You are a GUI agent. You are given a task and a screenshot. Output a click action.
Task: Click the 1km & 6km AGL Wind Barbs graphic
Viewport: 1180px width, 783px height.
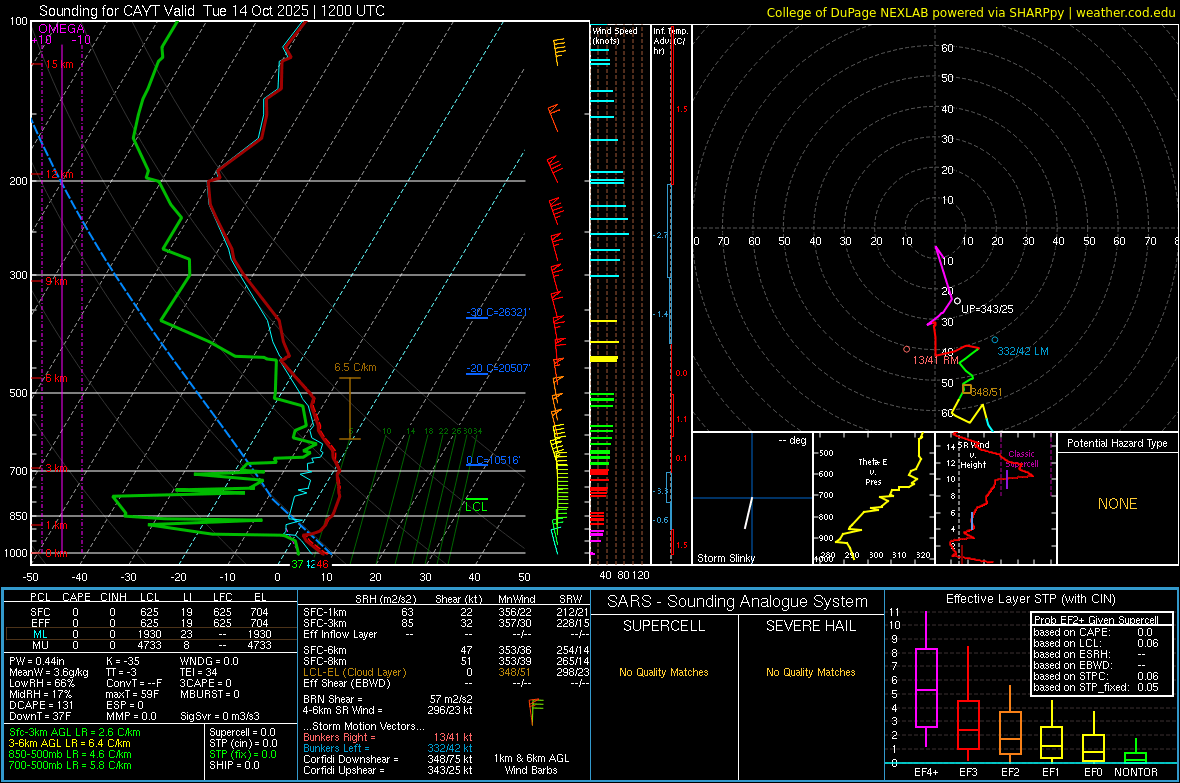pos(535,710)
